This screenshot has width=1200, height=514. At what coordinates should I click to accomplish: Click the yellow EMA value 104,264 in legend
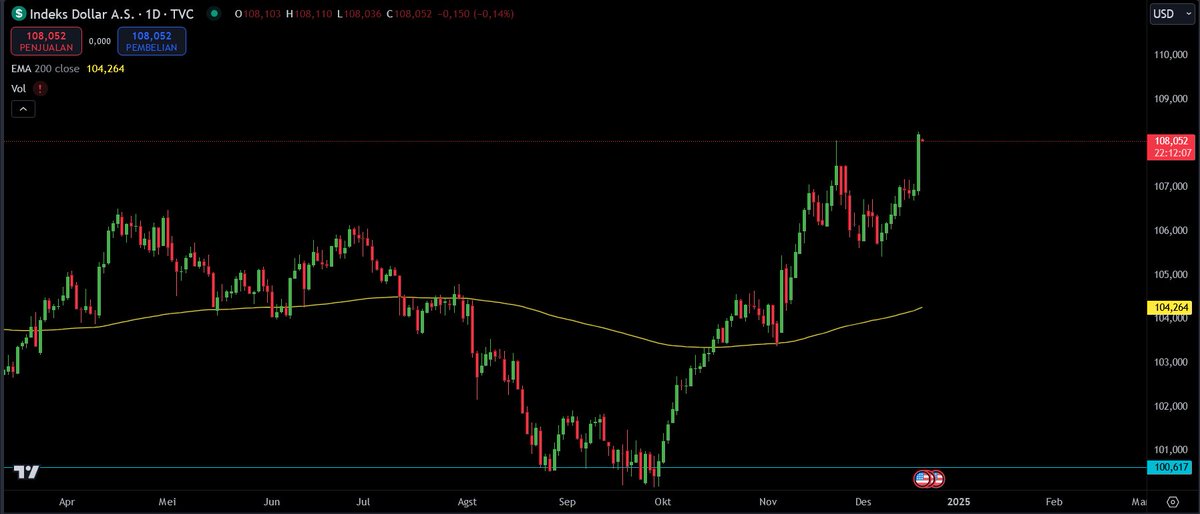pos(105,68)
